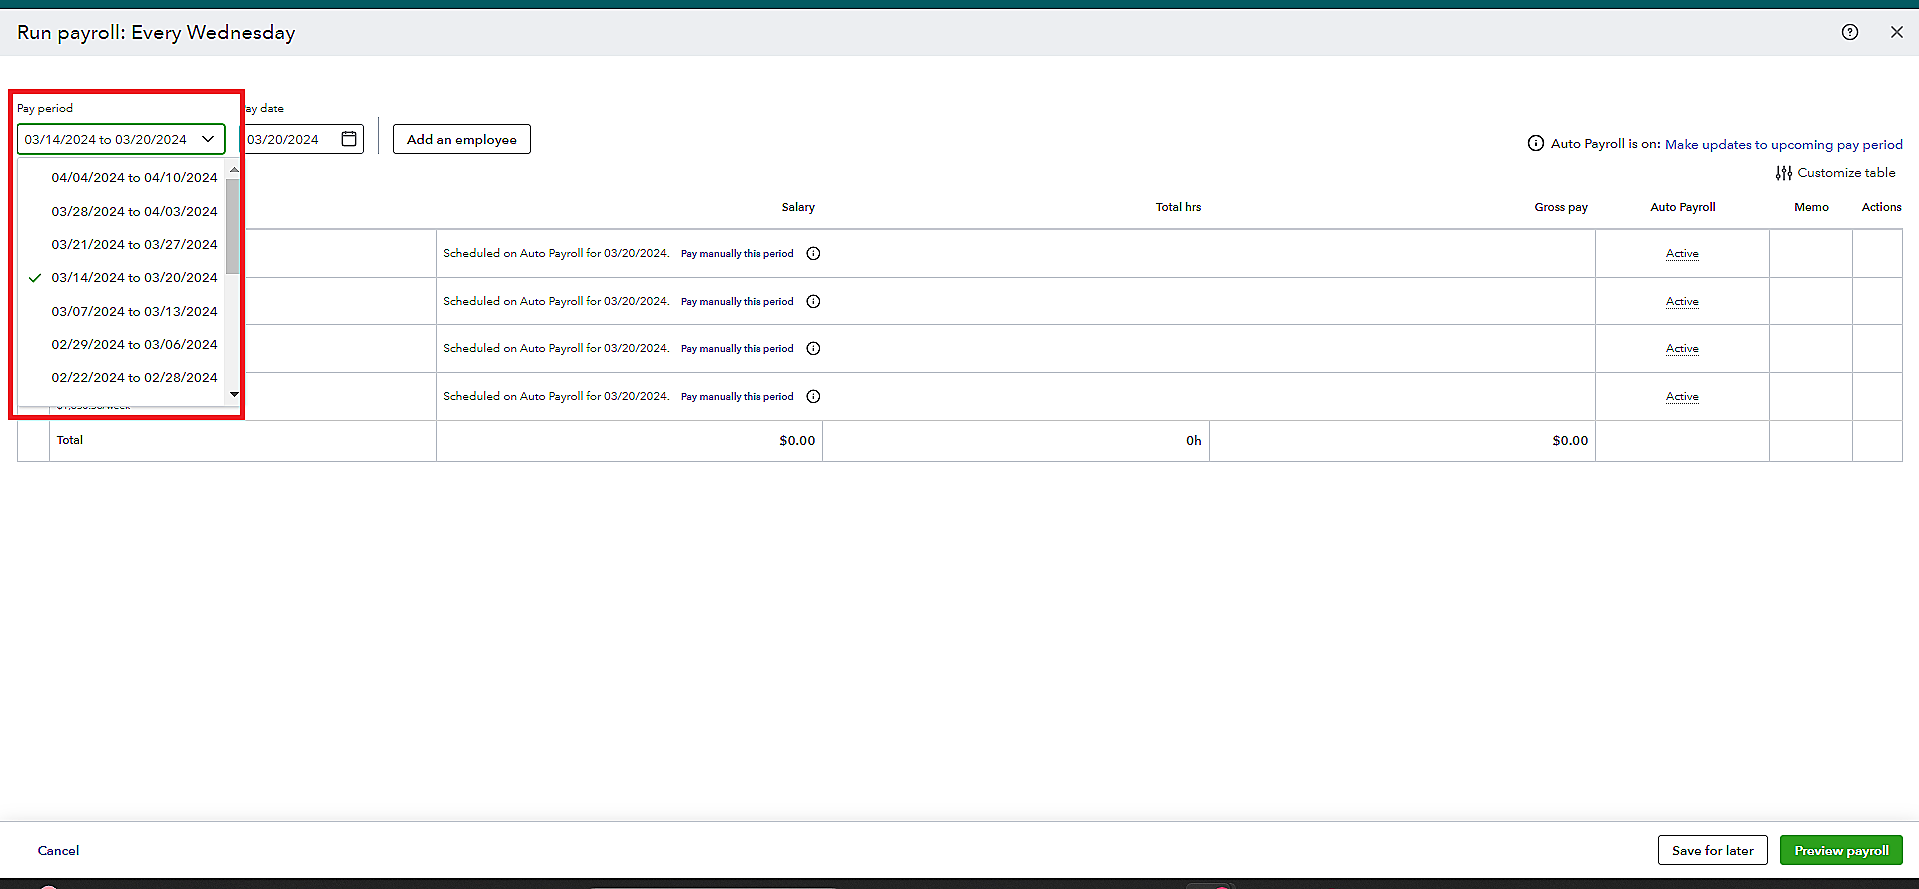The image size is (1919, 889).
Task: Click the Gross pay column header
Action: coord(1561,207)
